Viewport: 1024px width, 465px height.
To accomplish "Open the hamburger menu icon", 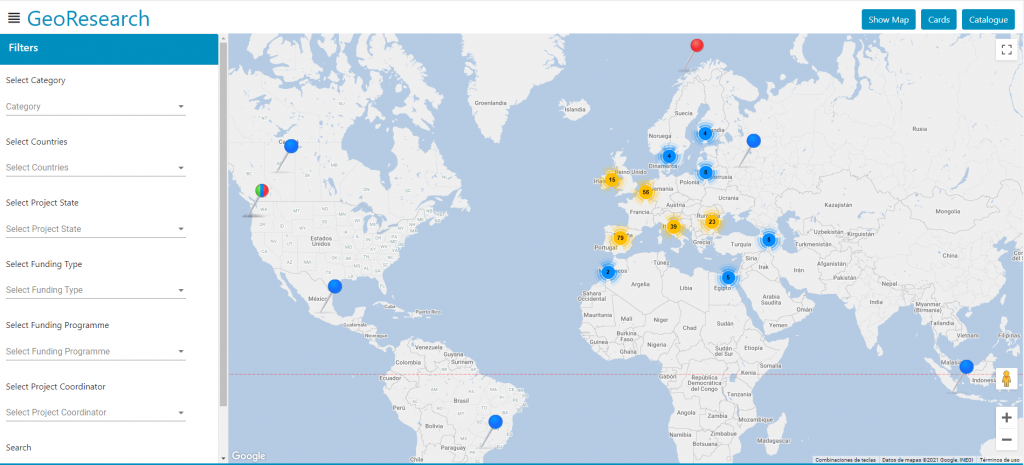I will tap(14, 19).
